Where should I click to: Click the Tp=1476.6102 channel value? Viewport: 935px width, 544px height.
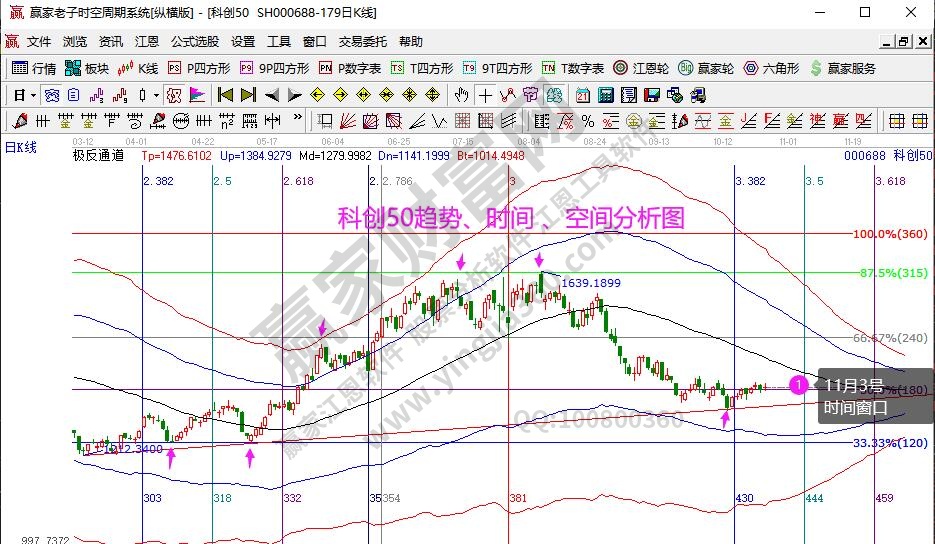coord(177,156)
